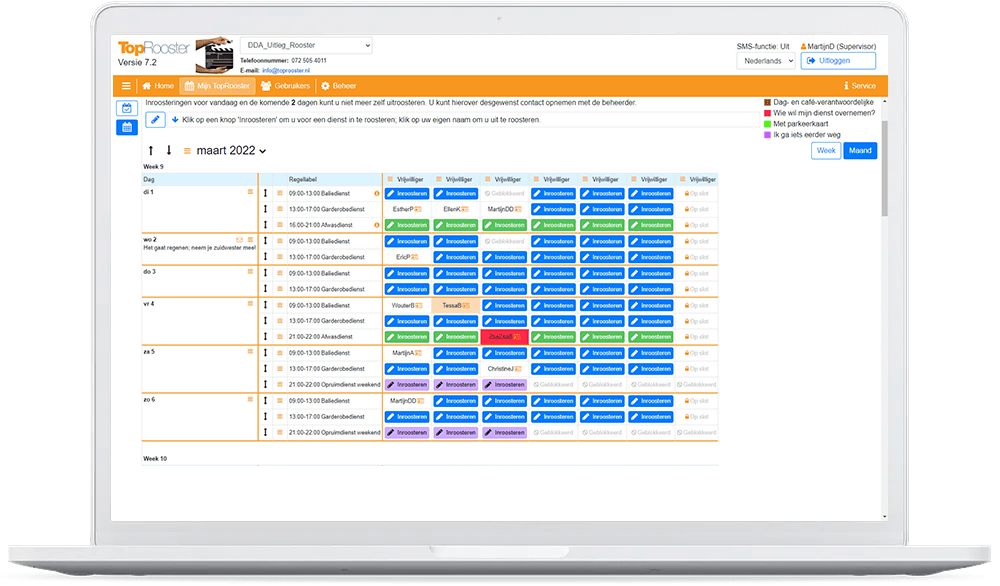Open the DDA_Uitleg_Rooster schedule selector
This screenshot has width=1000, height=586.
coord(305,45)
